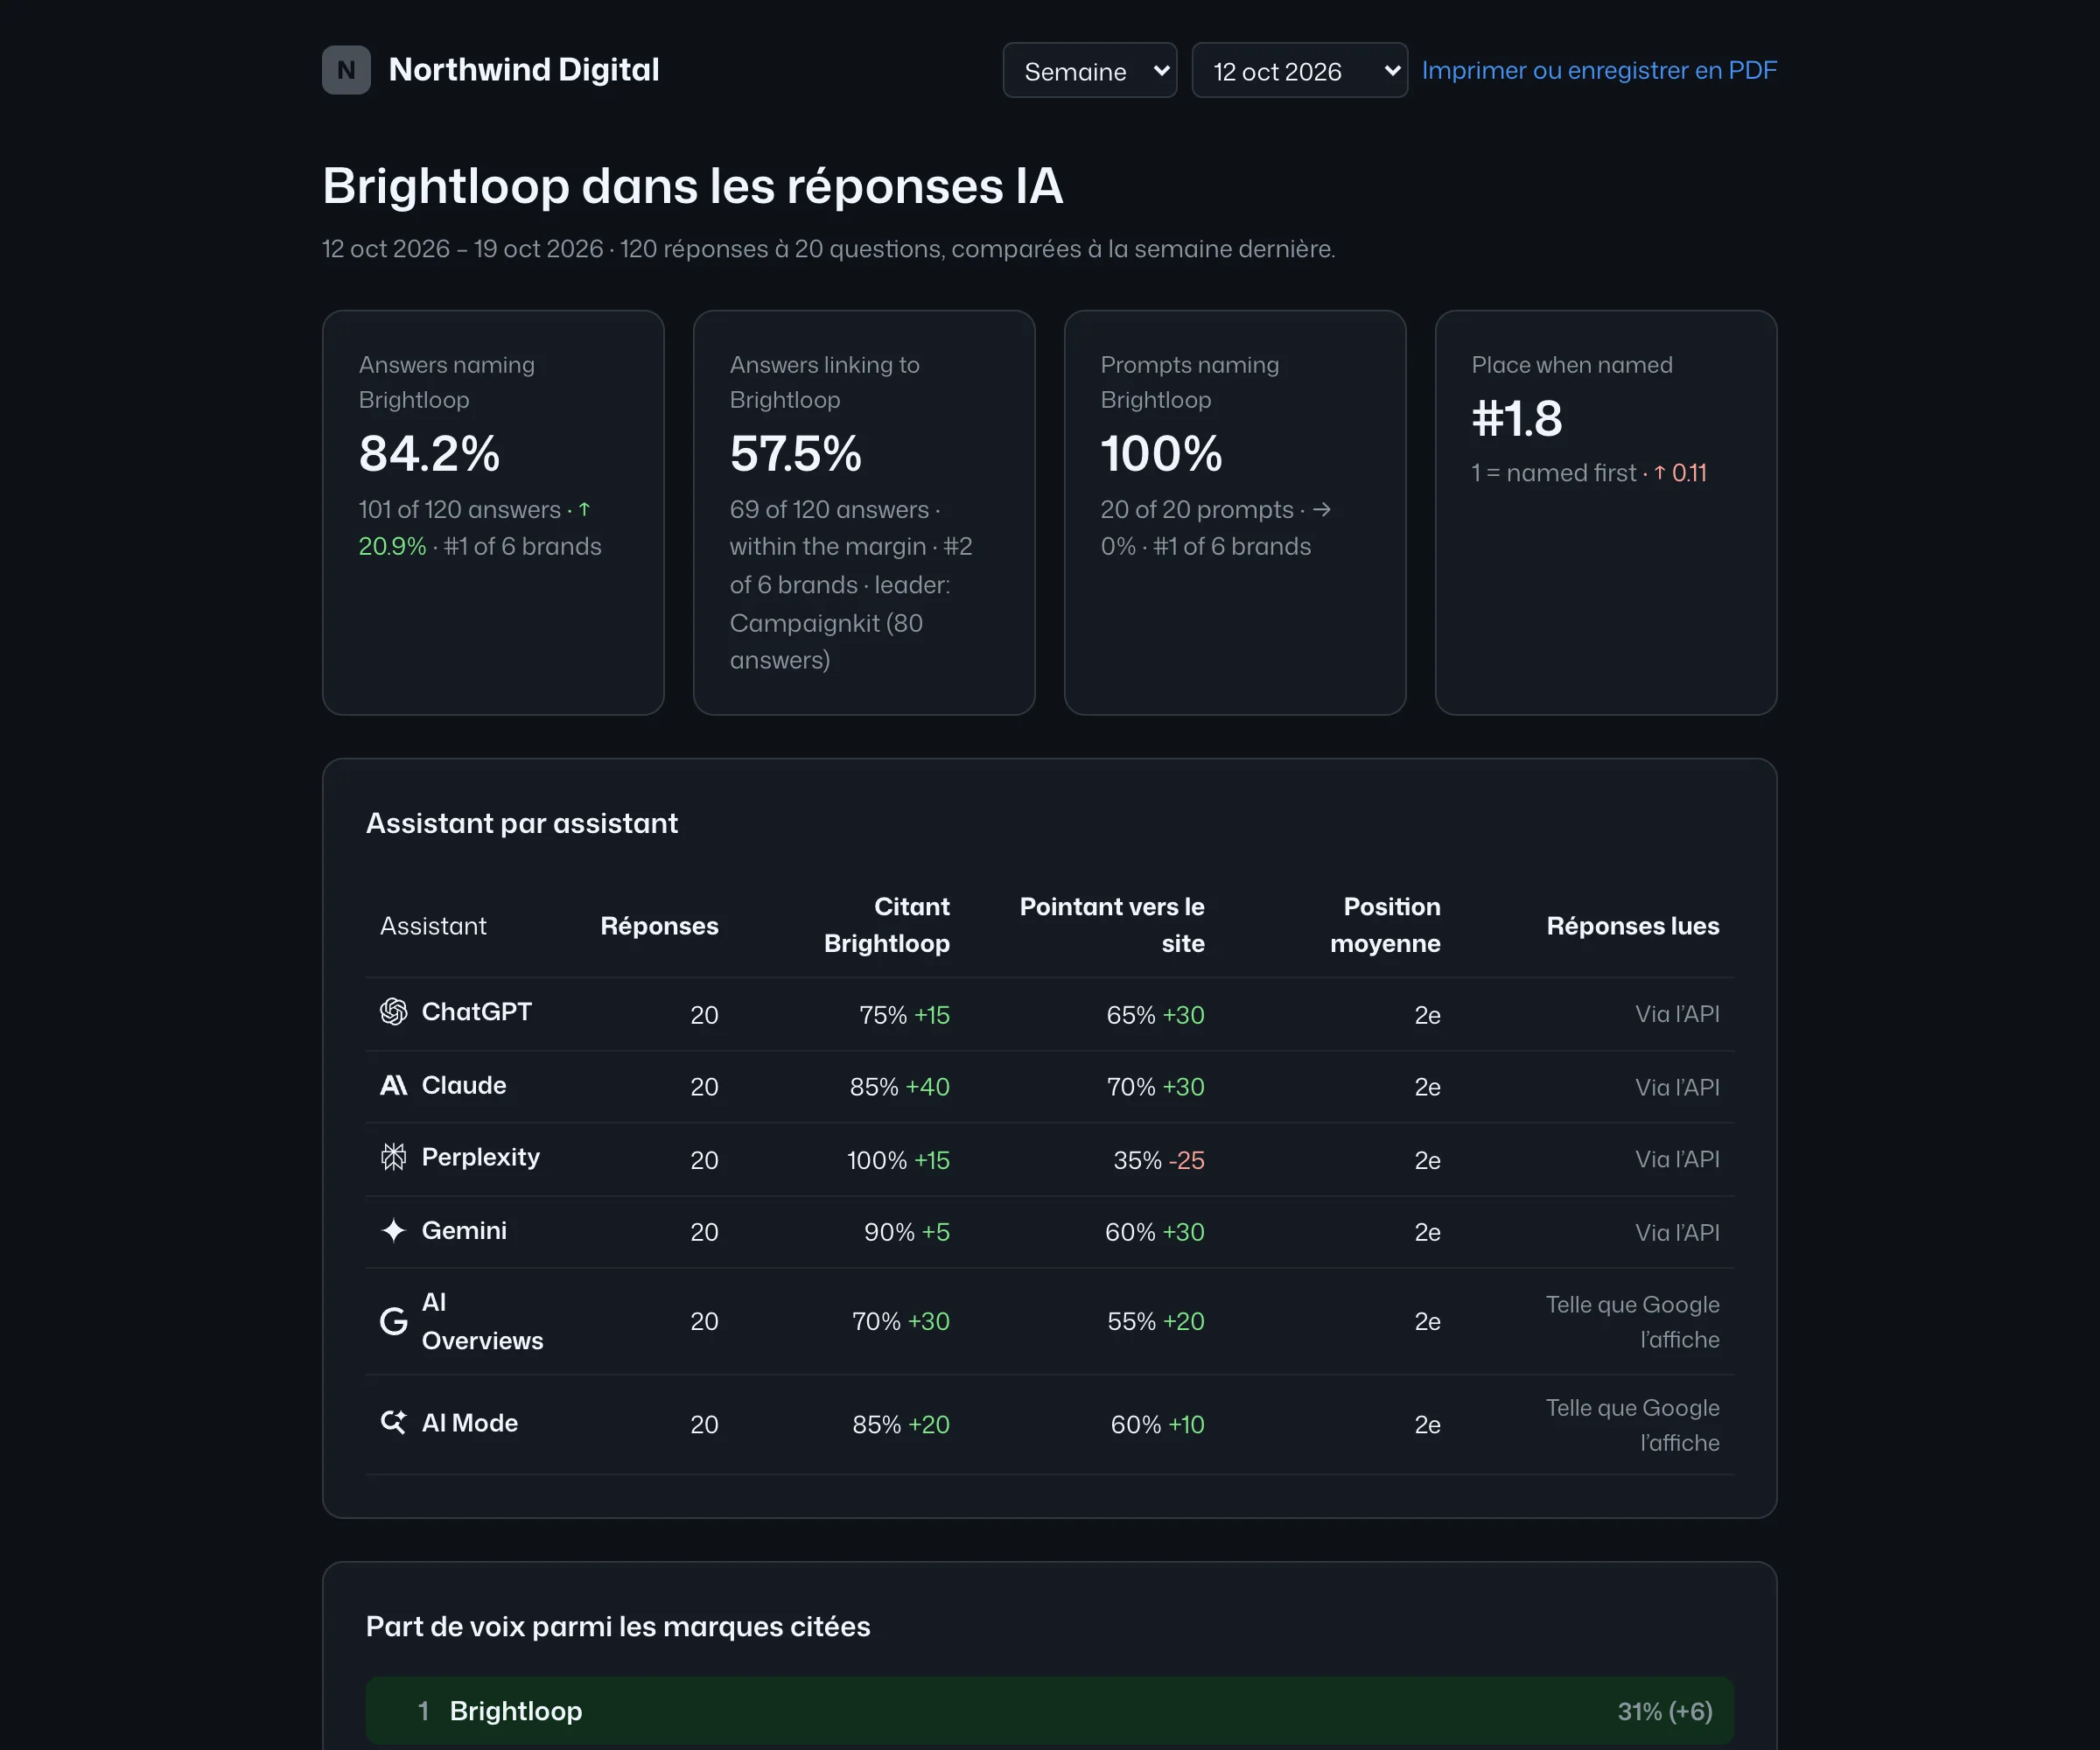Image resolution: width=2100 pixels, height=1750 pixels.
Task: Click Part de voix parmi les marques citées heading
Action: click(618, 1627)
